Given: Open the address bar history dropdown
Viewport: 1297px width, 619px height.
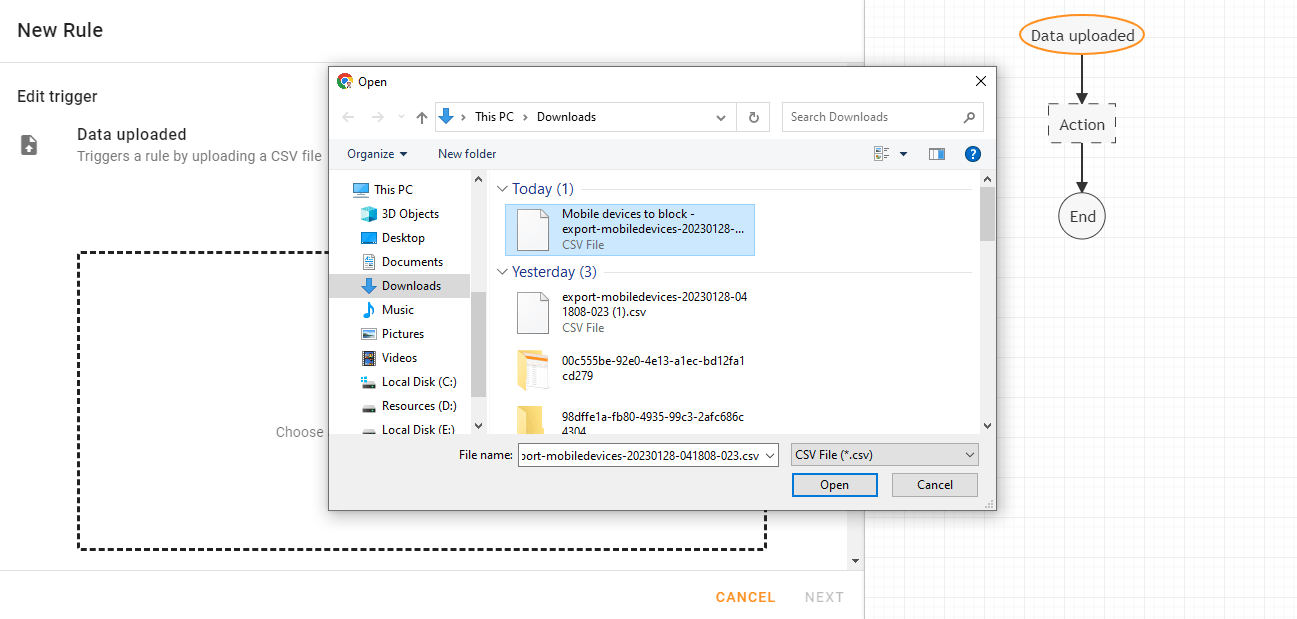Looking at the screenshot, I should (721, 117).
